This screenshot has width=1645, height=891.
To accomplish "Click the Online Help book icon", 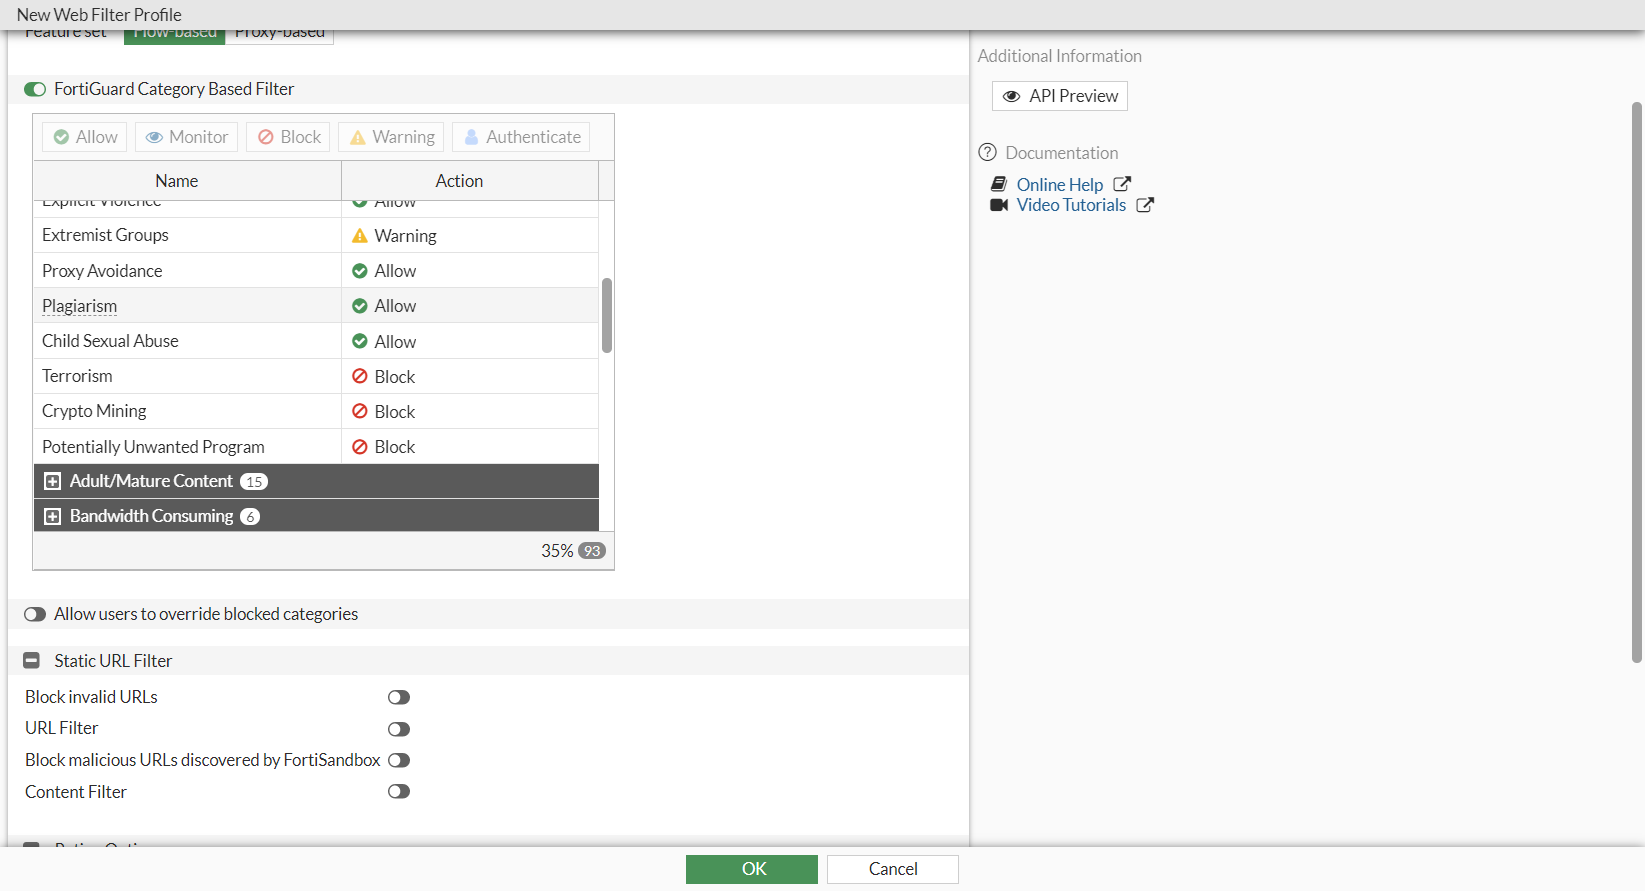I will pyautogui.click(x=999, y=184).
